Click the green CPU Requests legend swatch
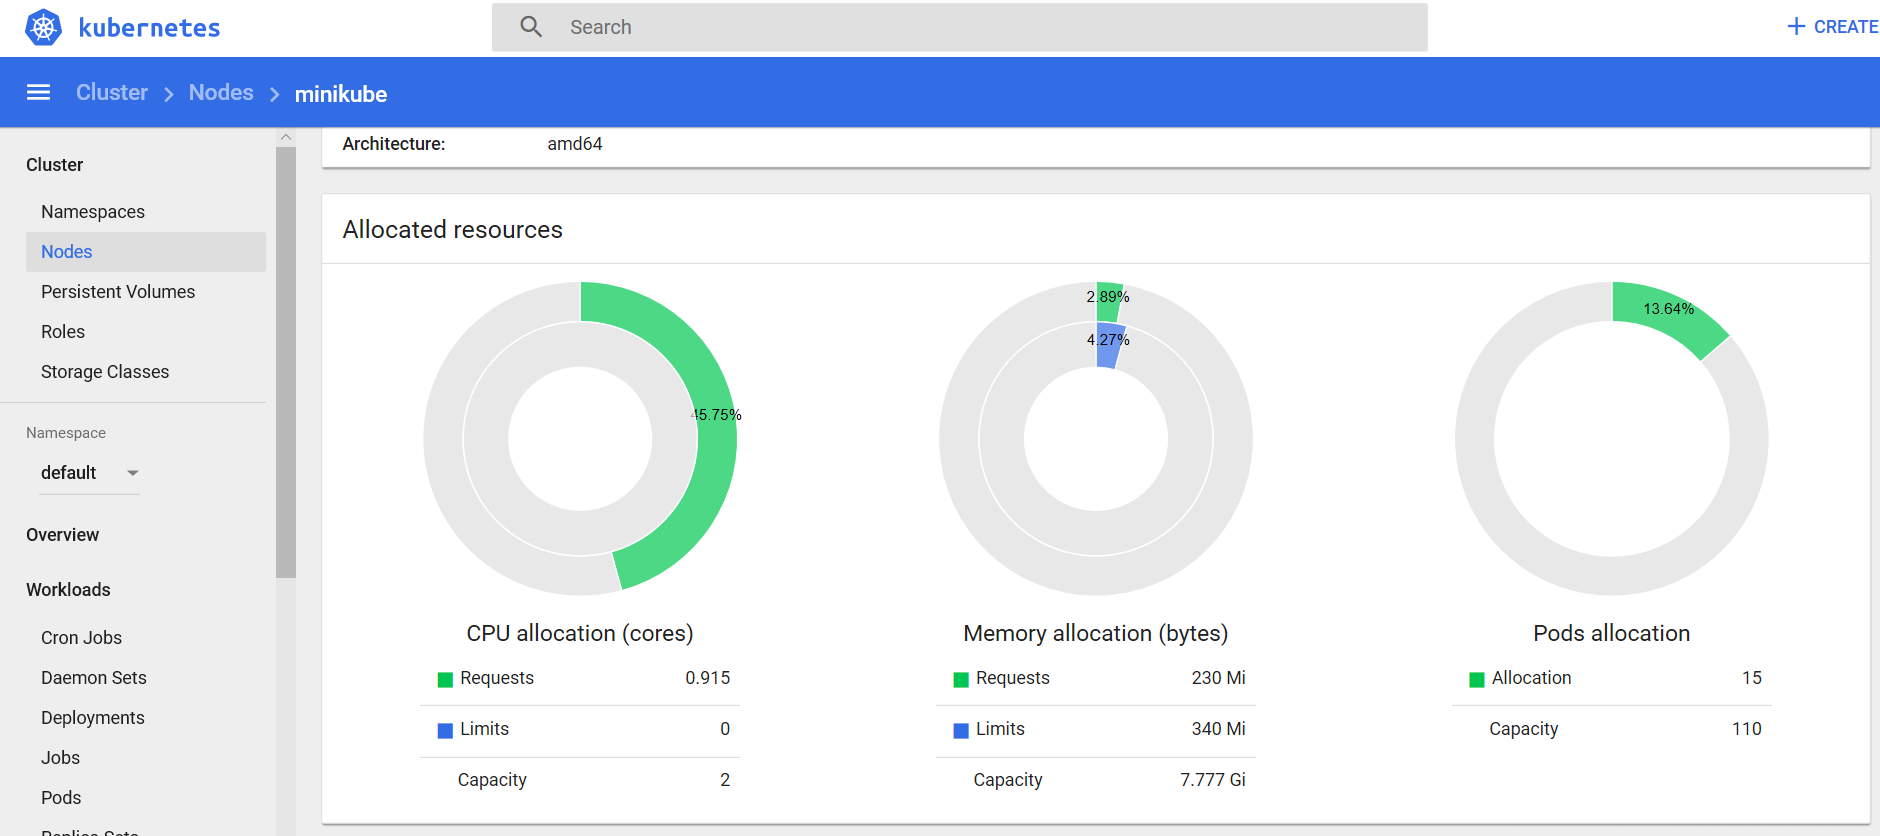1880x836 pixels. pos(446,680)
